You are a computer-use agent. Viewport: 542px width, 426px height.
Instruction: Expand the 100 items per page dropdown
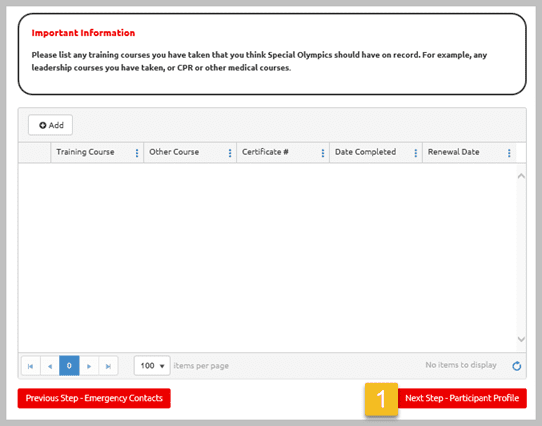click(152, 365)
